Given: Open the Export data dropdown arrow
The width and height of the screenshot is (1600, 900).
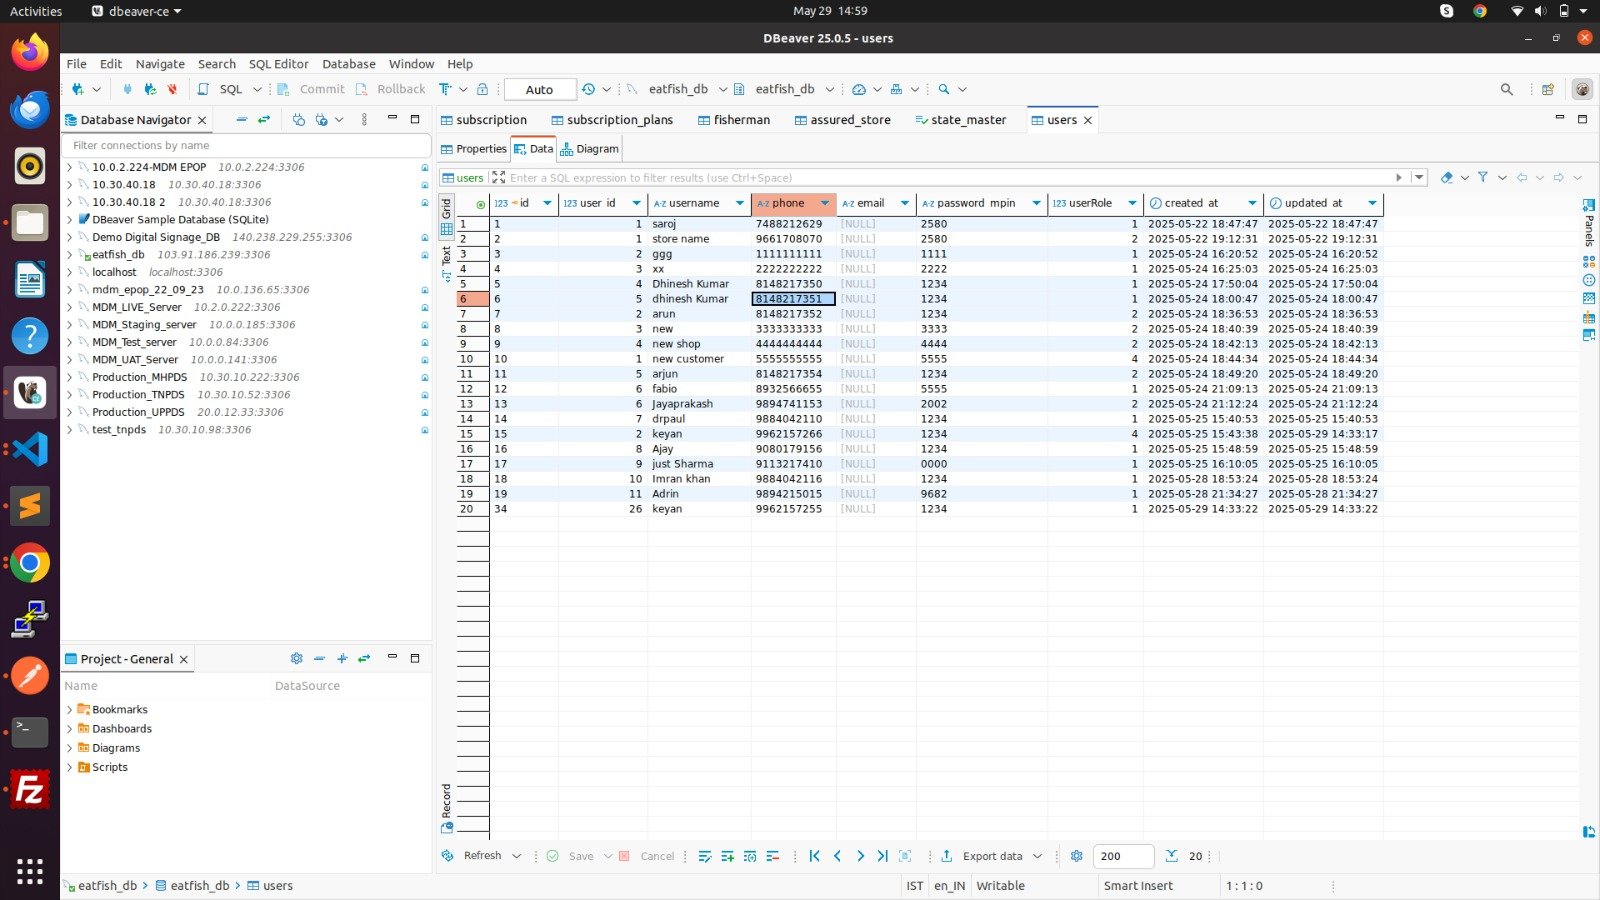Looking at the screenshot, I should click(1037, 856).
